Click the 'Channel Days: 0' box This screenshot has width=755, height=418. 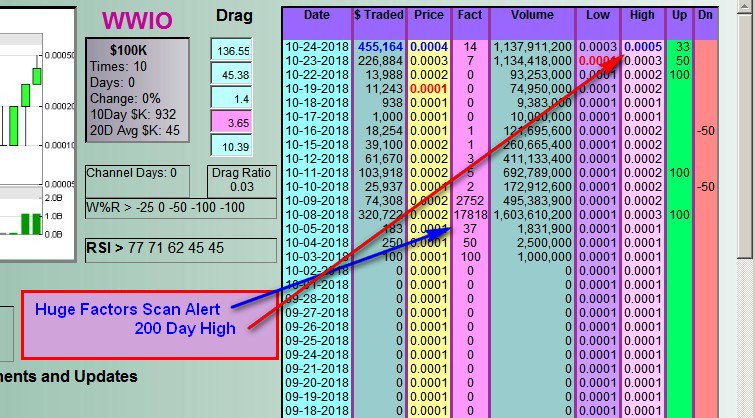[x=137, y=181]
